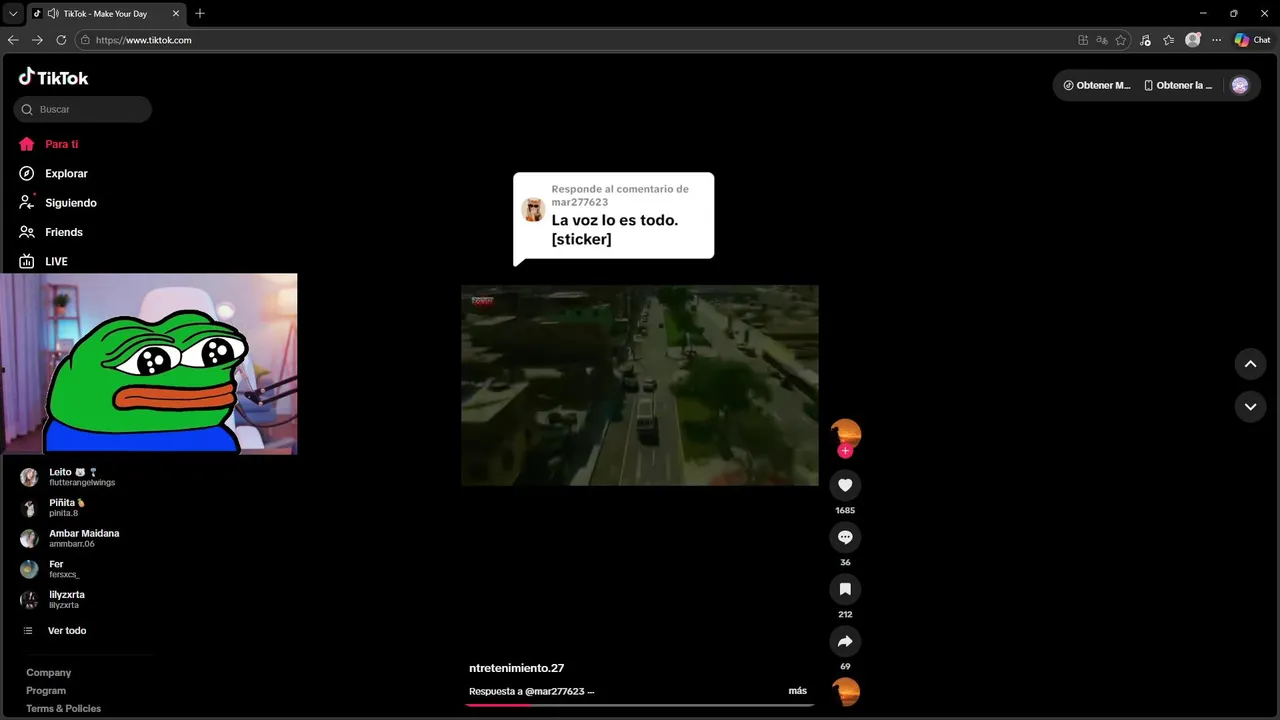Go to previous video with up chevron
1280x720 pixels.
click(1250, 364)
